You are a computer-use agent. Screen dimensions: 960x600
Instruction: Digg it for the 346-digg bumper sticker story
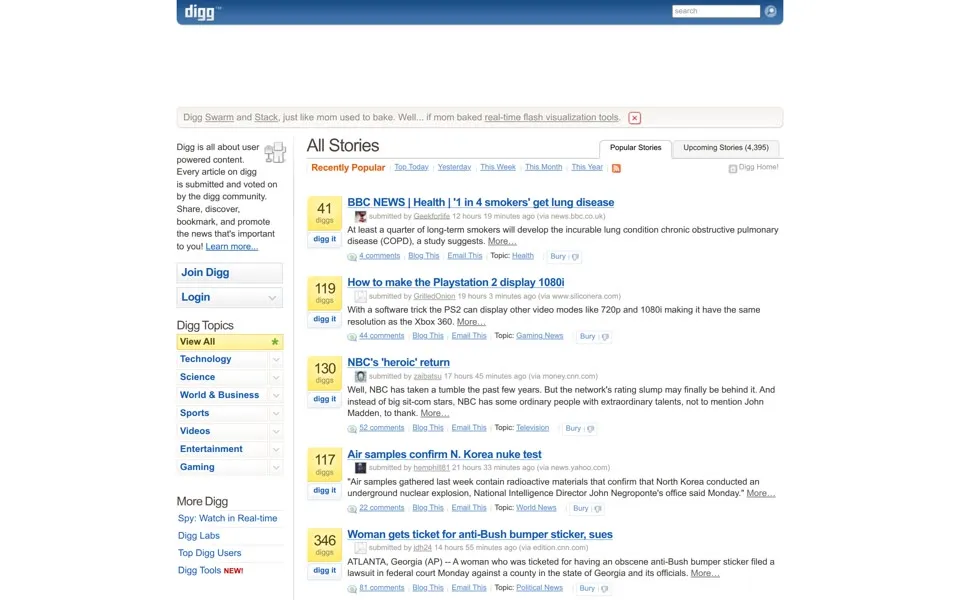coord(324,571)
